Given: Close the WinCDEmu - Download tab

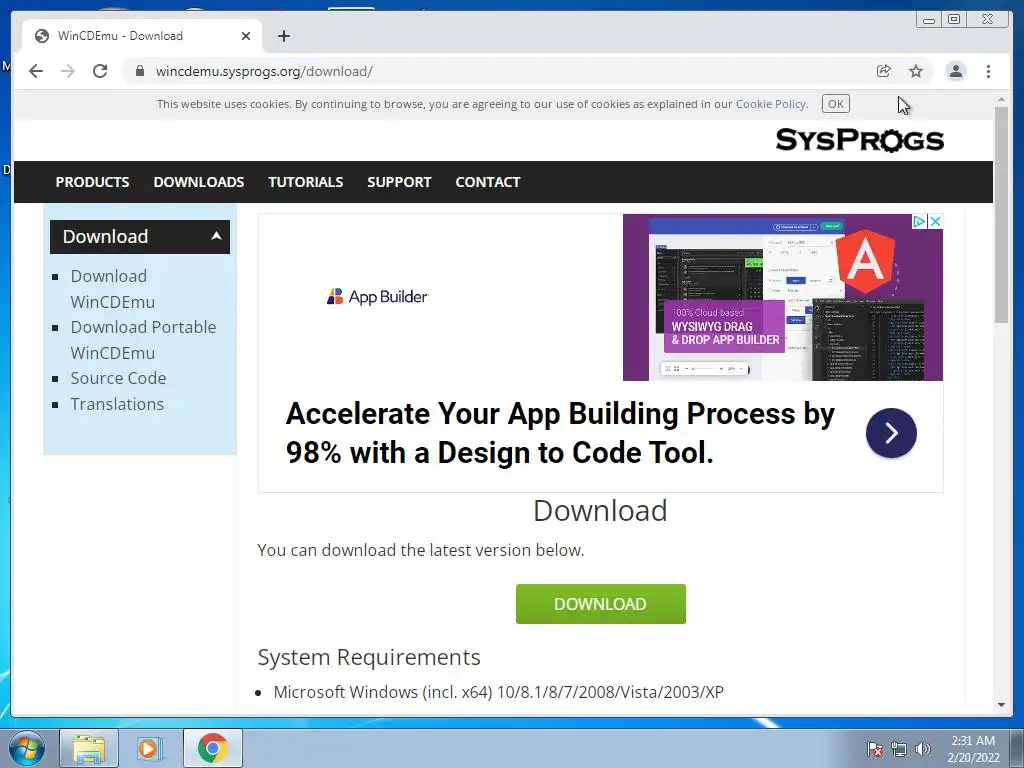Looking at the screenshot, I should point(246,36).
